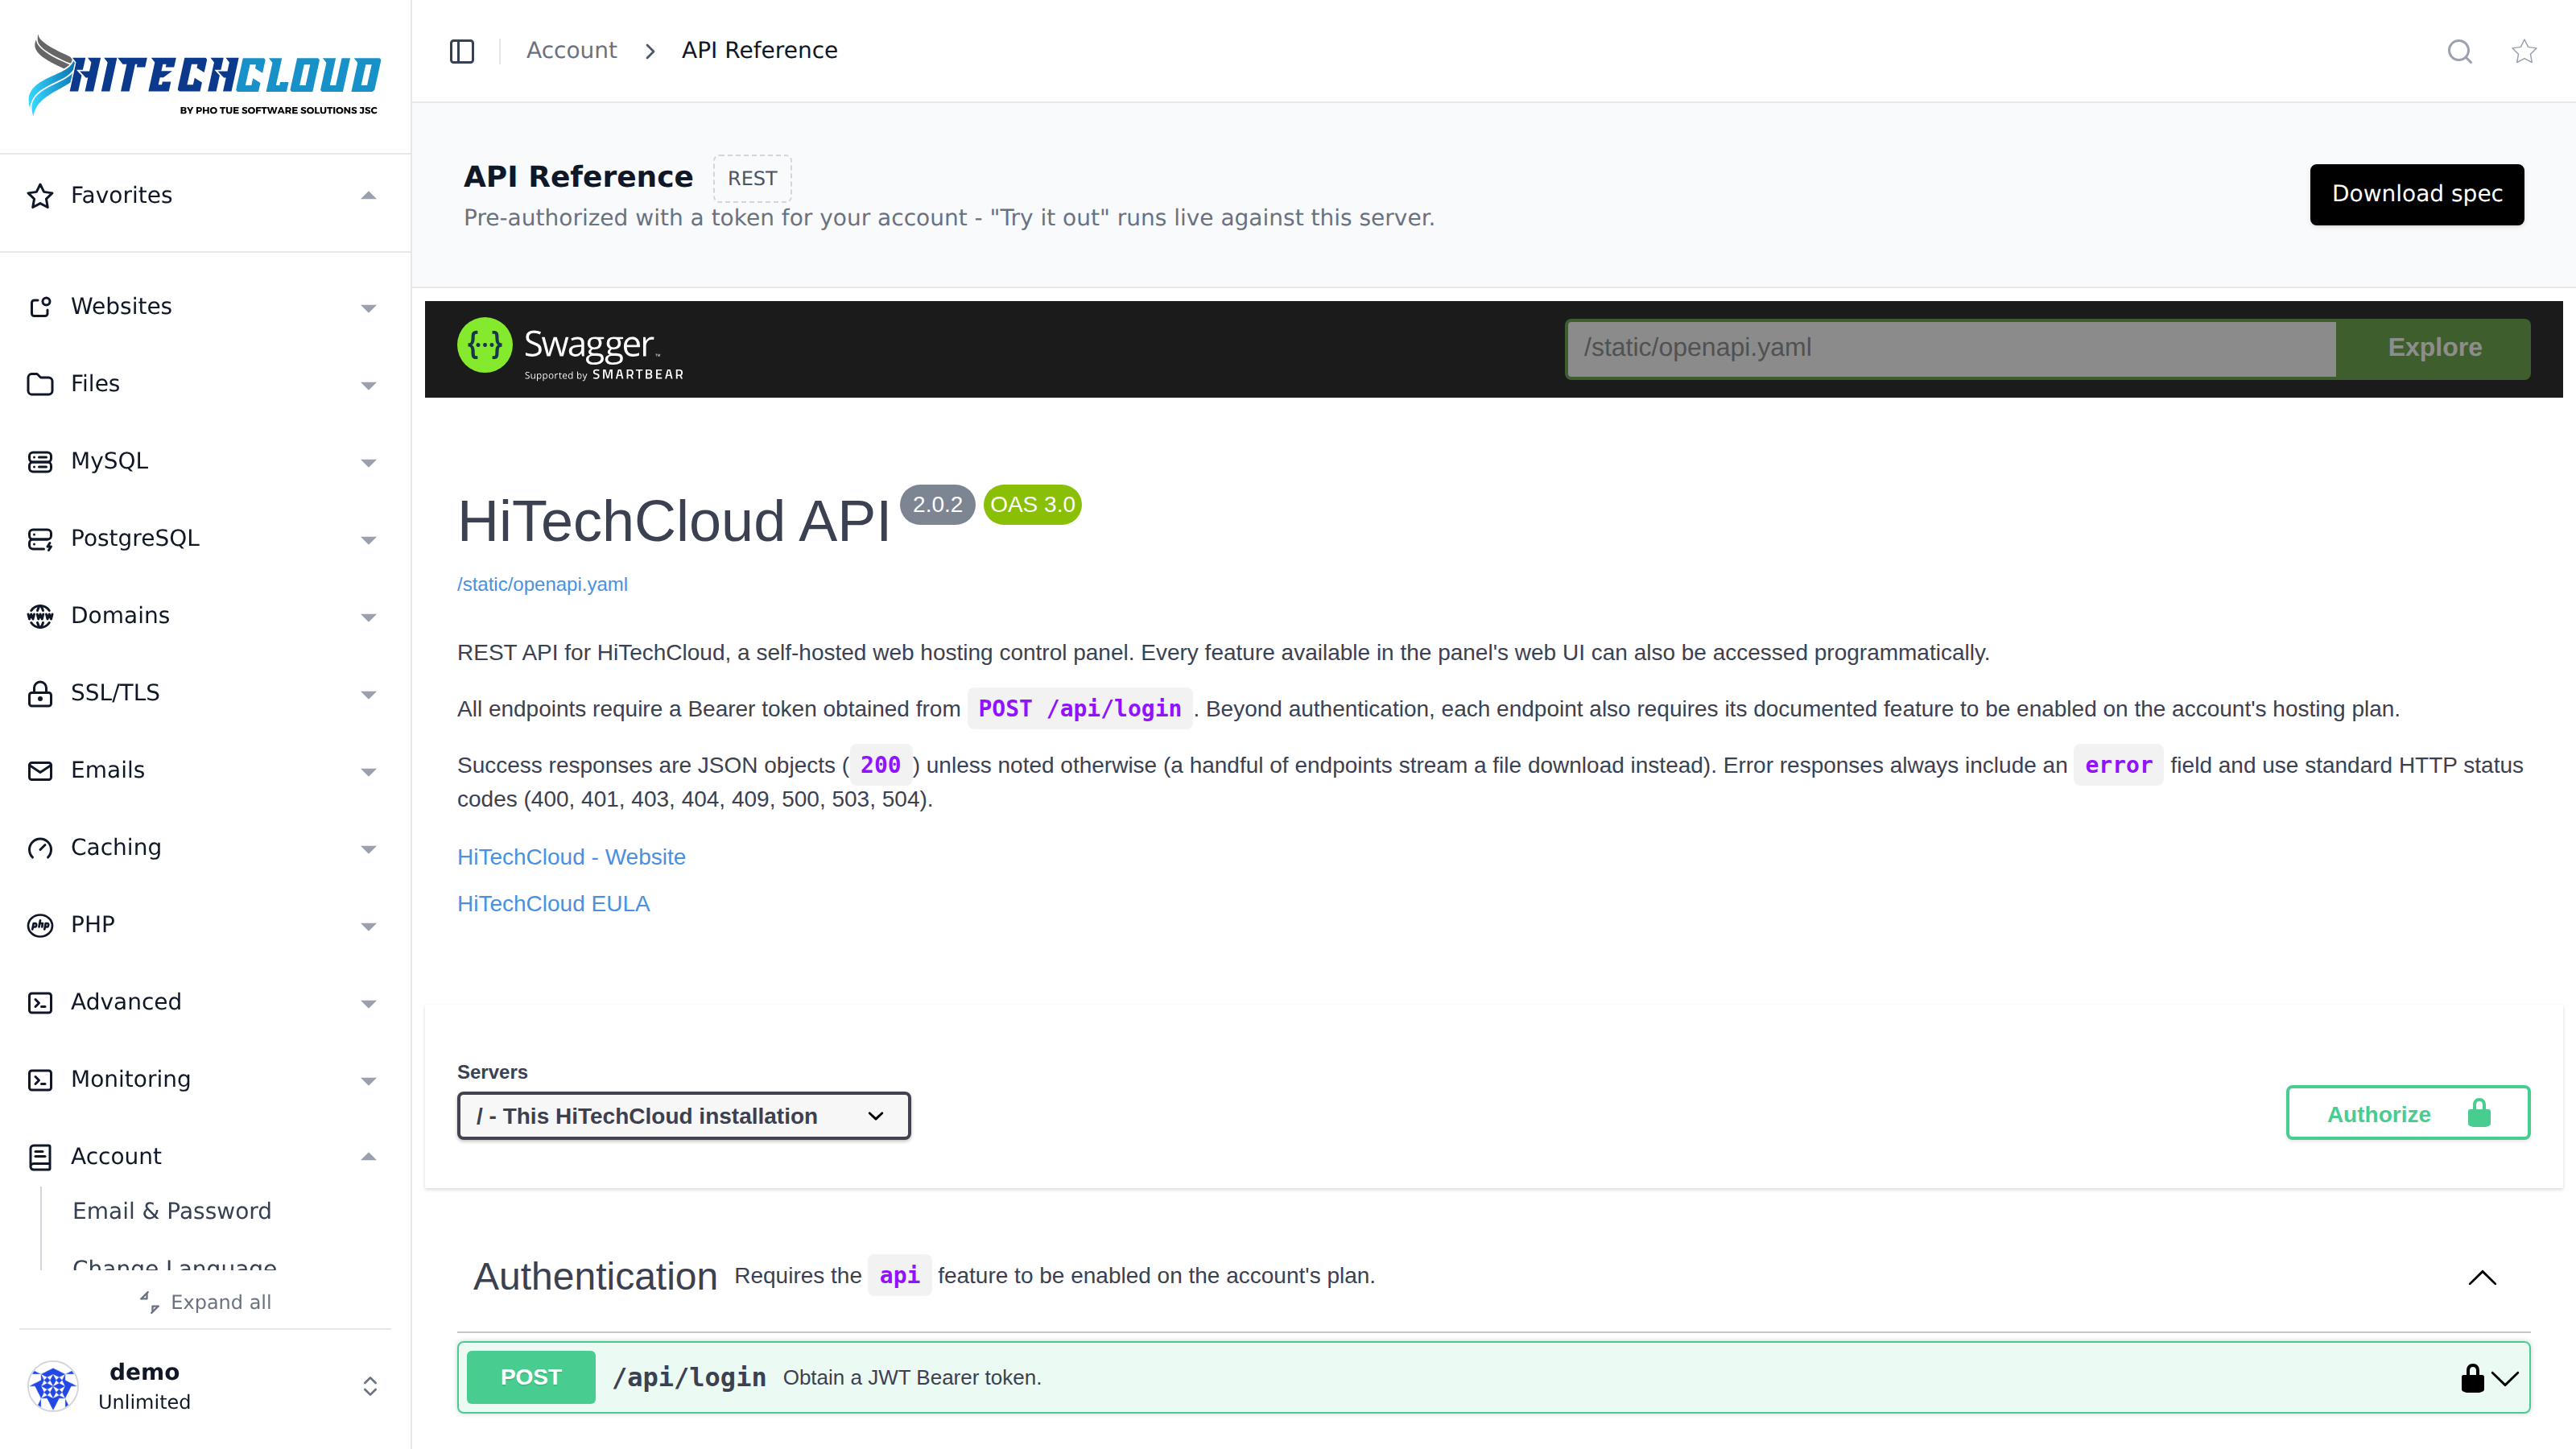Image resolution: width=2576 pixels, height=1449 pixels.
Task: Click the Monitoring sidebar icon
Action: (40, 1080)
